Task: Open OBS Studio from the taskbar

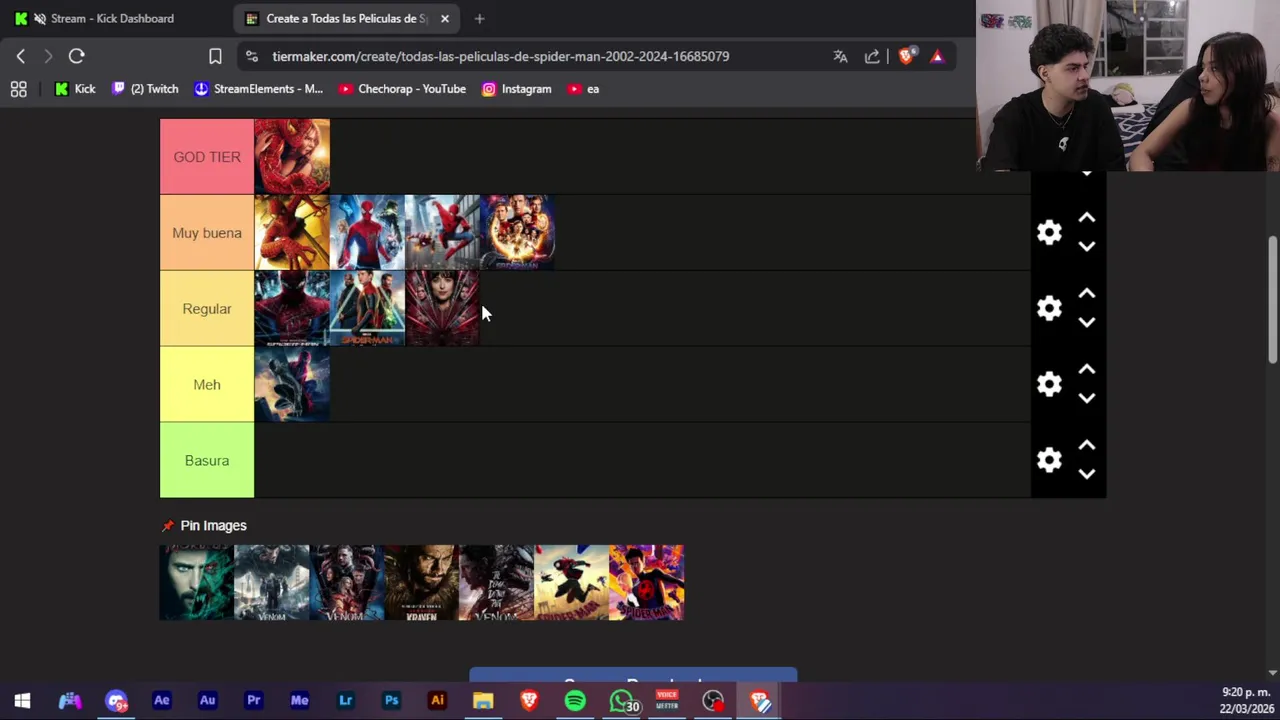Action: coord(713,701)
